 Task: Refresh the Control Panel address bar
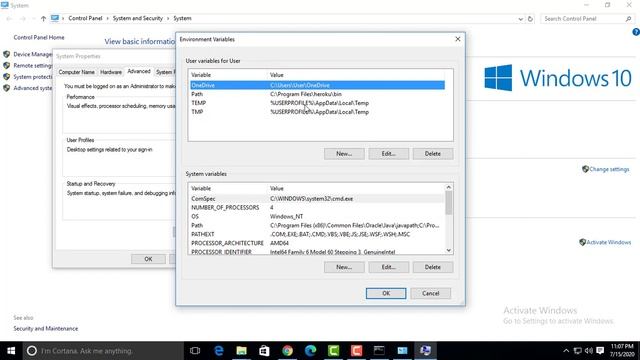click(530, 19)
